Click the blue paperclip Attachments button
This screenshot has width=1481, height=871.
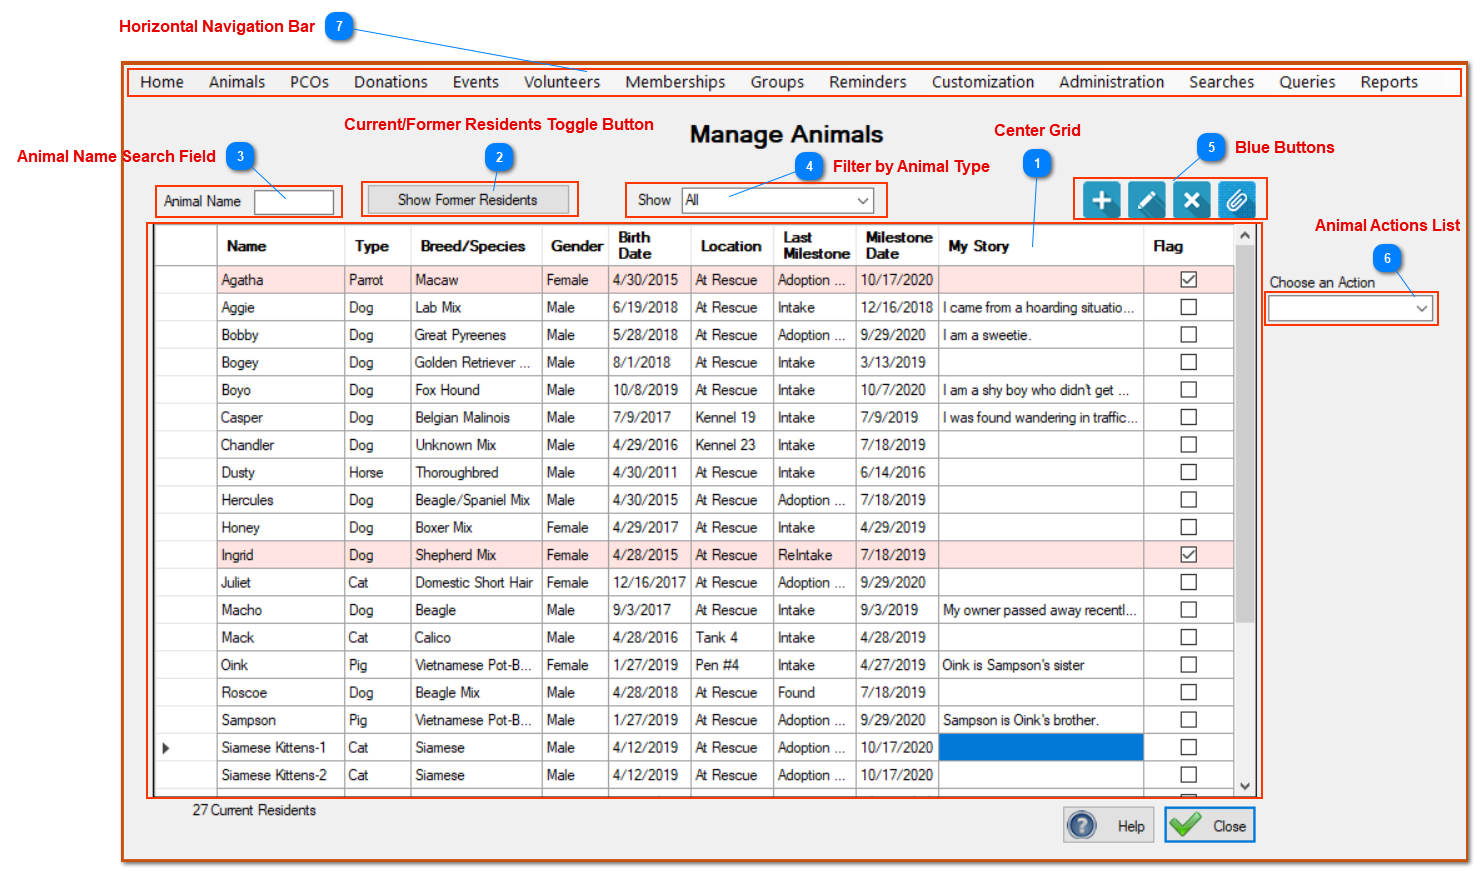(1236, 200)
